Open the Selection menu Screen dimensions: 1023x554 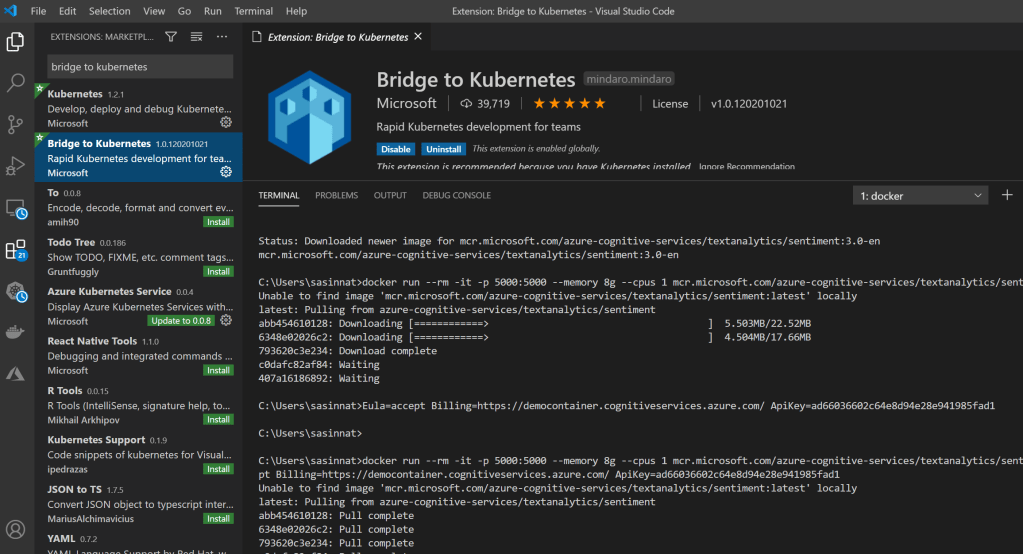[110, 11]
